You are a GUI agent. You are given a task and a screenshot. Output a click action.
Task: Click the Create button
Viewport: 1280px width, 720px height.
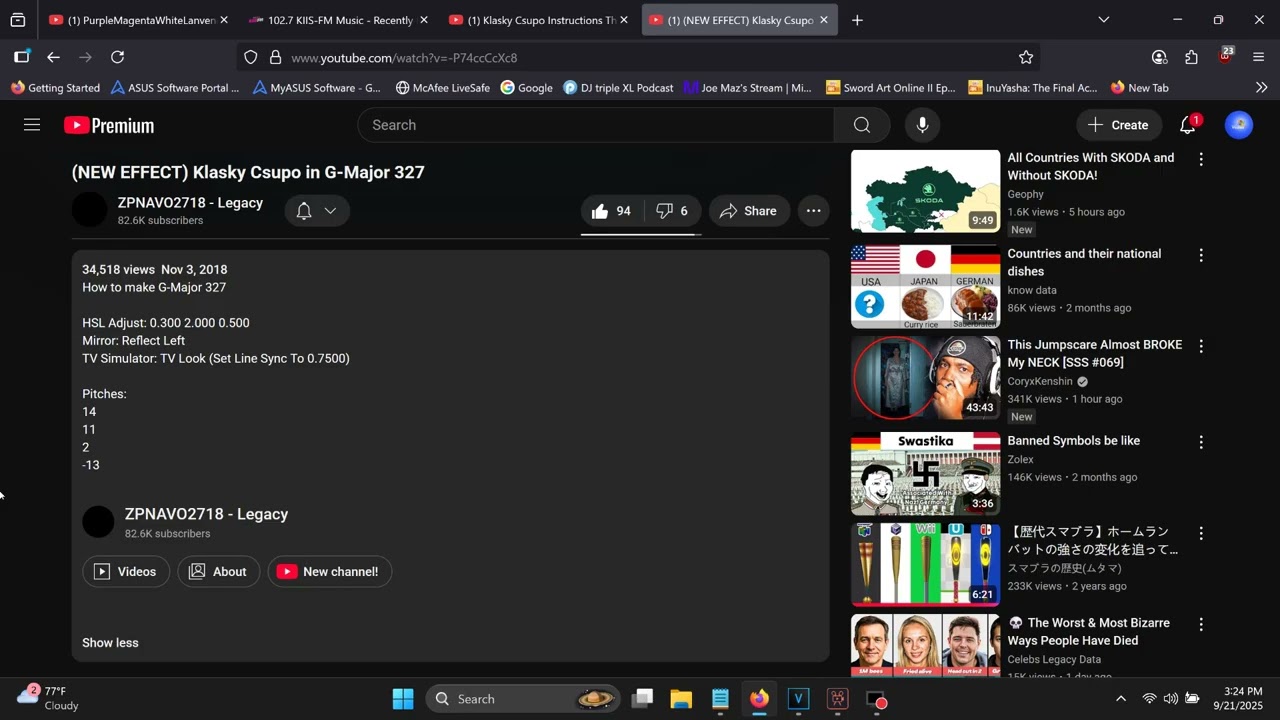(1119, 125)
